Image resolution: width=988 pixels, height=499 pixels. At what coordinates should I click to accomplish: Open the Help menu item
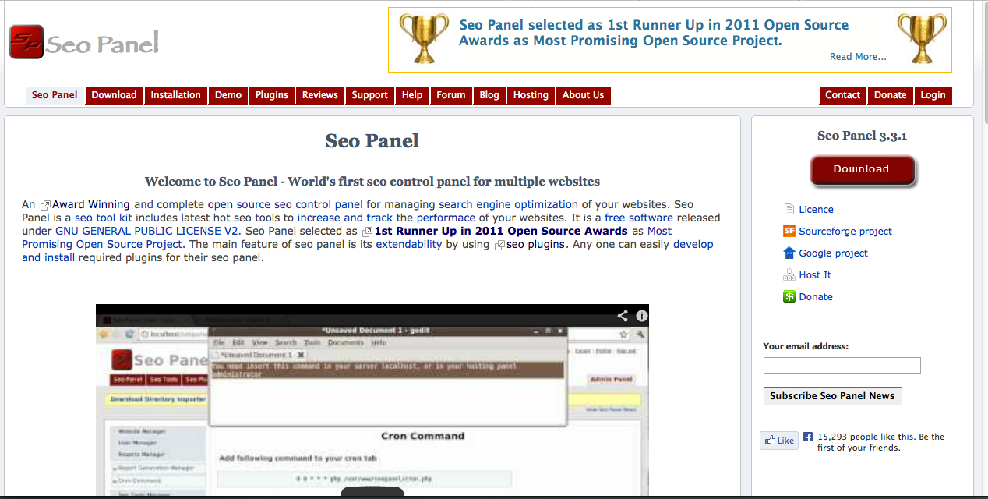[x=412, y=95]
